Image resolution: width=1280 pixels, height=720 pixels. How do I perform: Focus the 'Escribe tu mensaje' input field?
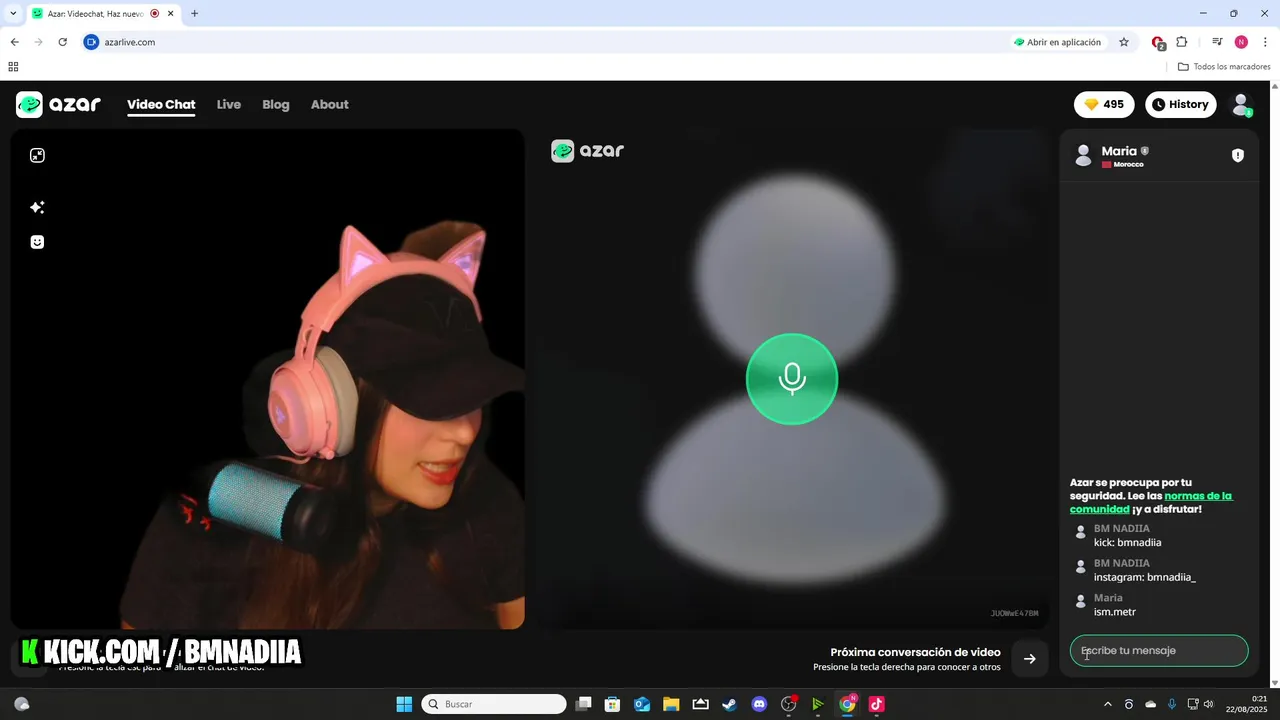pos(1159,650)
